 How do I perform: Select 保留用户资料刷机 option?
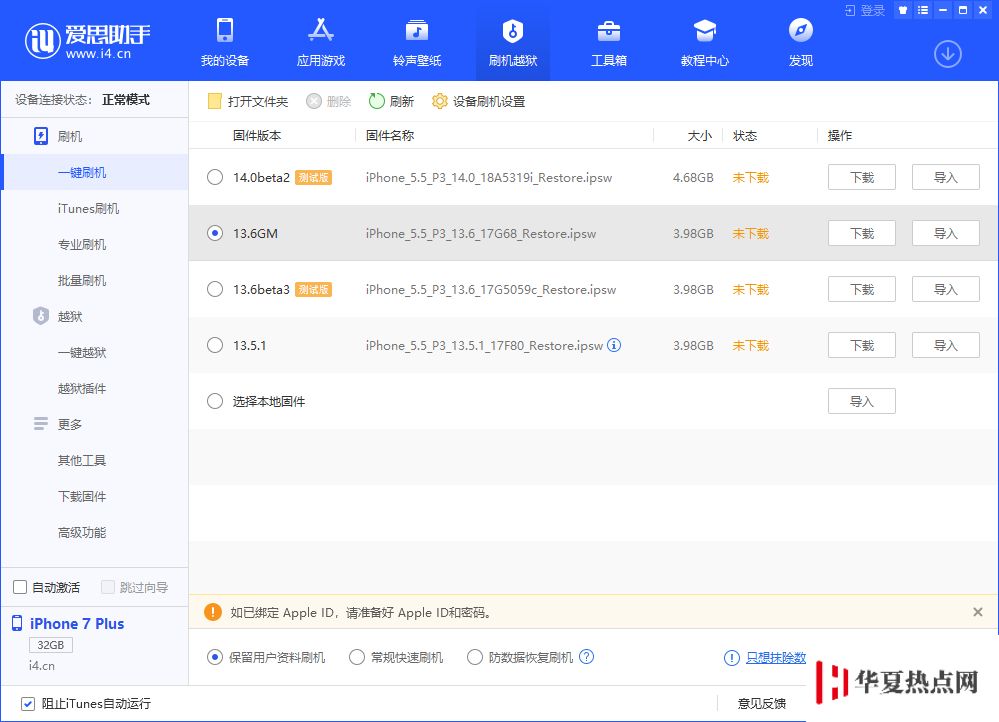coord(215,657)
